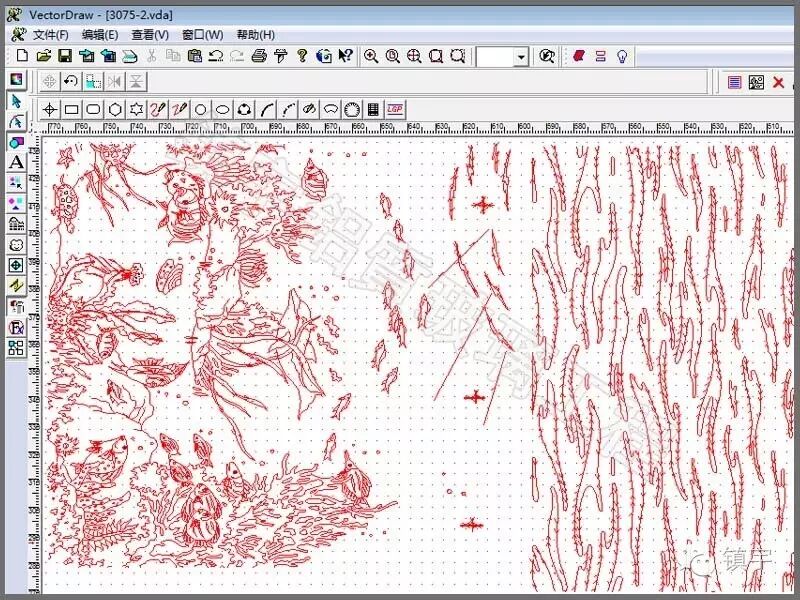
Task: Click the clipboard Paste icon
Action: tap(194, 56)
